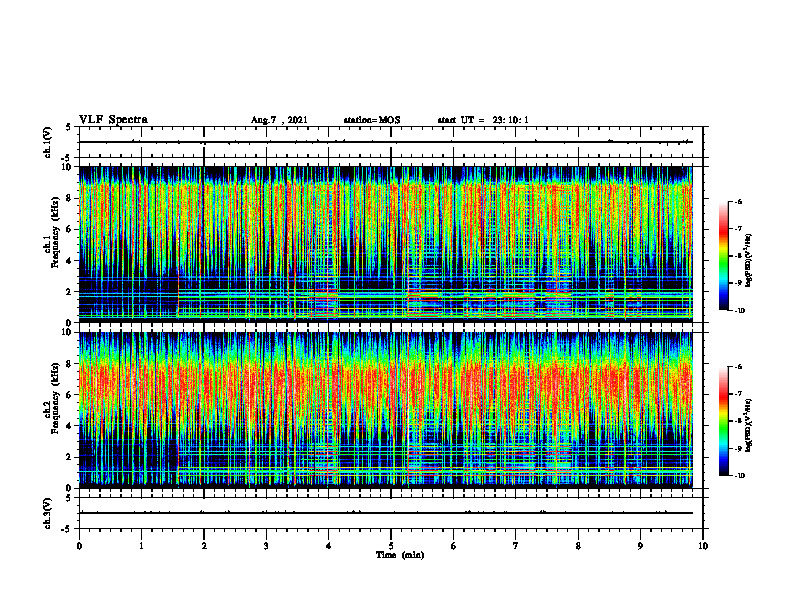Image resolution: width=792 pixels, height=612 pixels.
Task: Click inside the ch.2 spectrogram panel
Action: click(x=385, y=410)
